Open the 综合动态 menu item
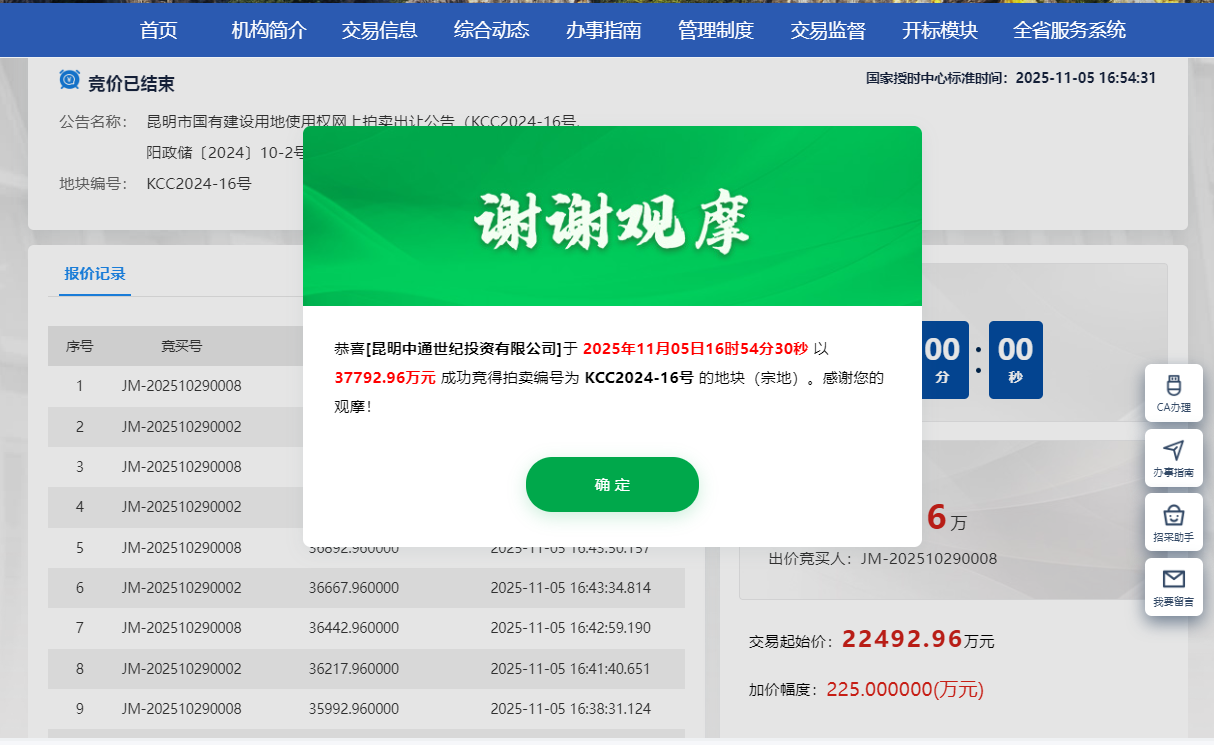 [492, 30]
